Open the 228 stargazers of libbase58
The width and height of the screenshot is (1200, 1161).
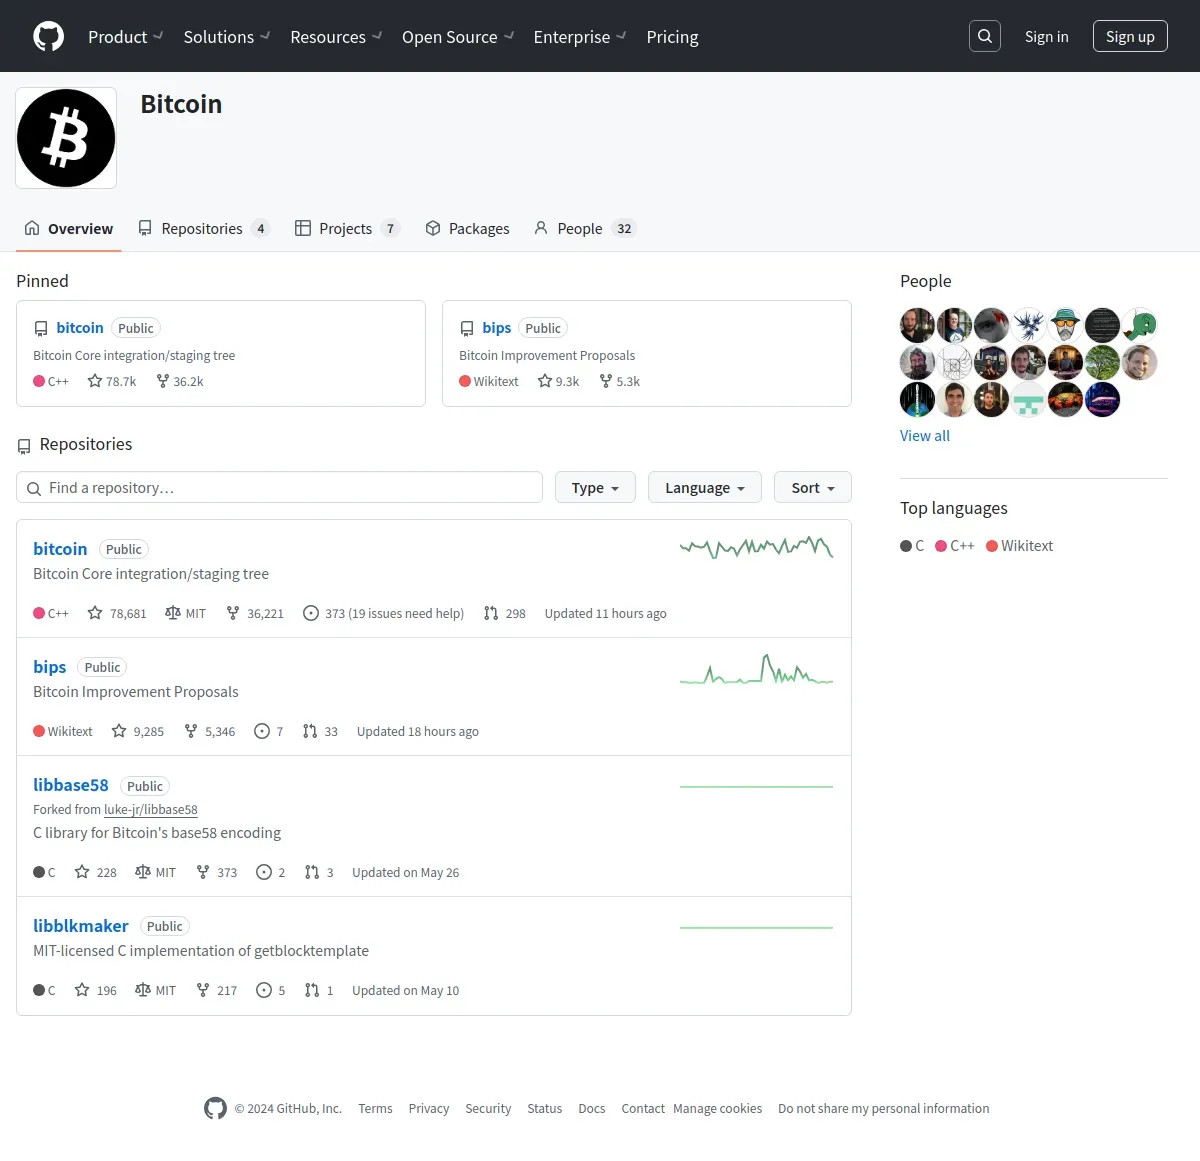(96, 872)
